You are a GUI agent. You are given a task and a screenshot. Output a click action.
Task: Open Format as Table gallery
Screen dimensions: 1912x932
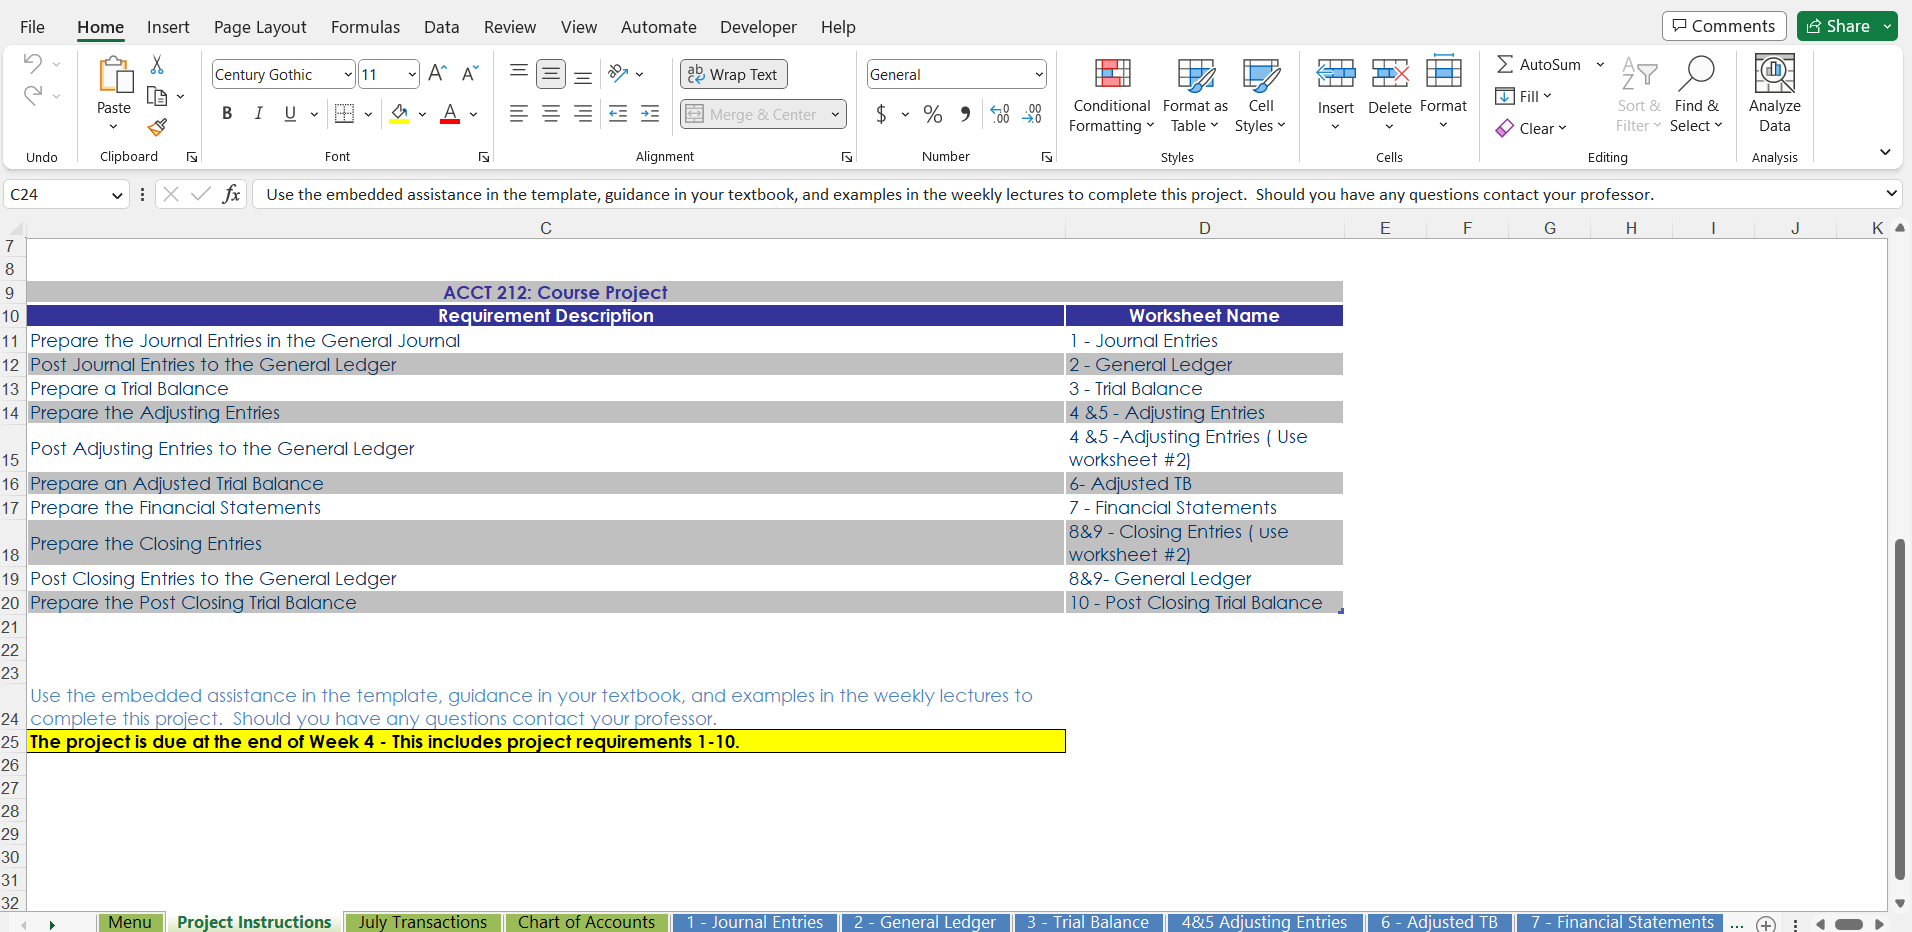tap(1195, 95)
